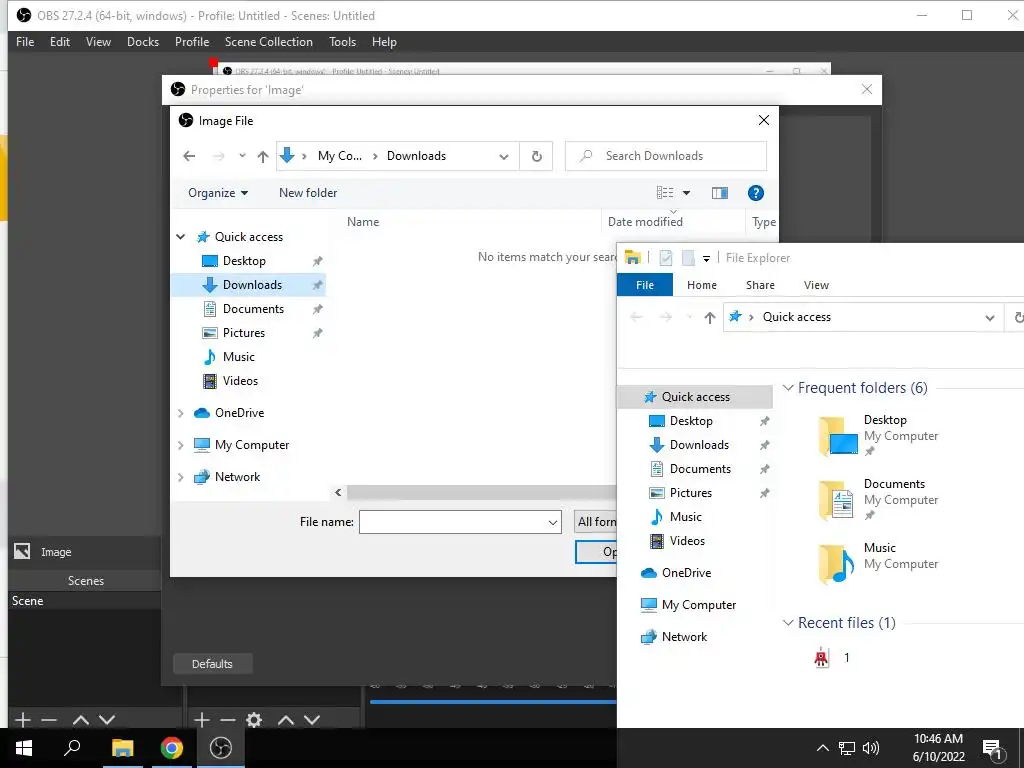Toggle the preview pane icon
The width and height of the screenshot is (1024, 768).
pos(720,193)
